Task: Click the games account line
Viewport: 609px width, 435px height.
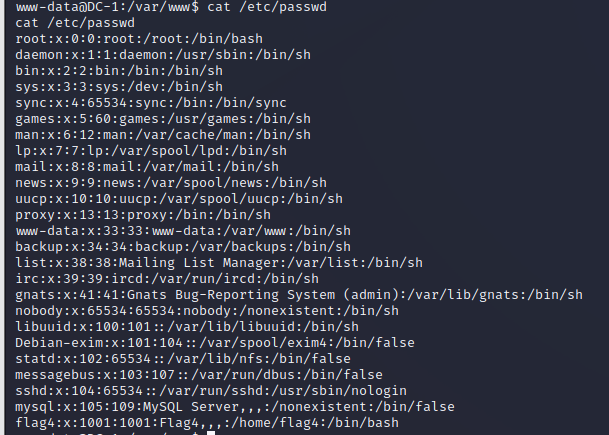Action: coord(163,117)
